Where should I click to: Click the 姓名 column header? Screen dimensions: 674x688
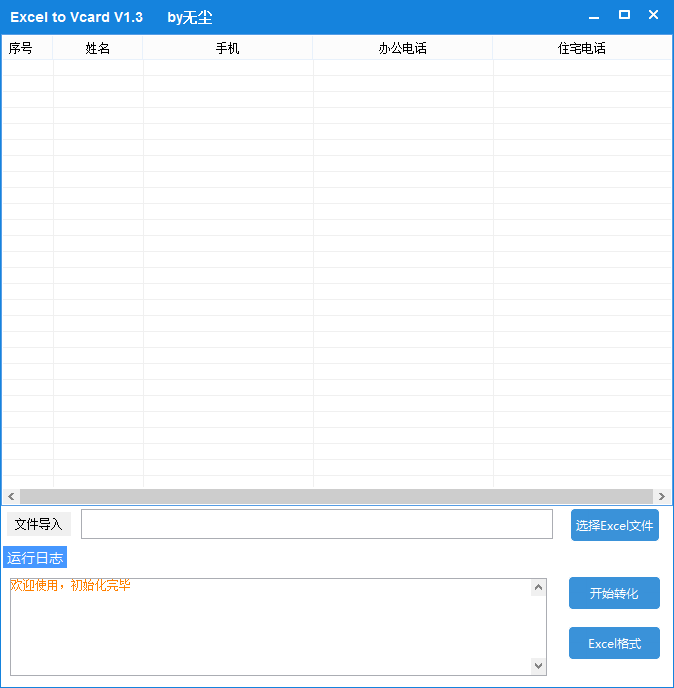coord(97,48)
